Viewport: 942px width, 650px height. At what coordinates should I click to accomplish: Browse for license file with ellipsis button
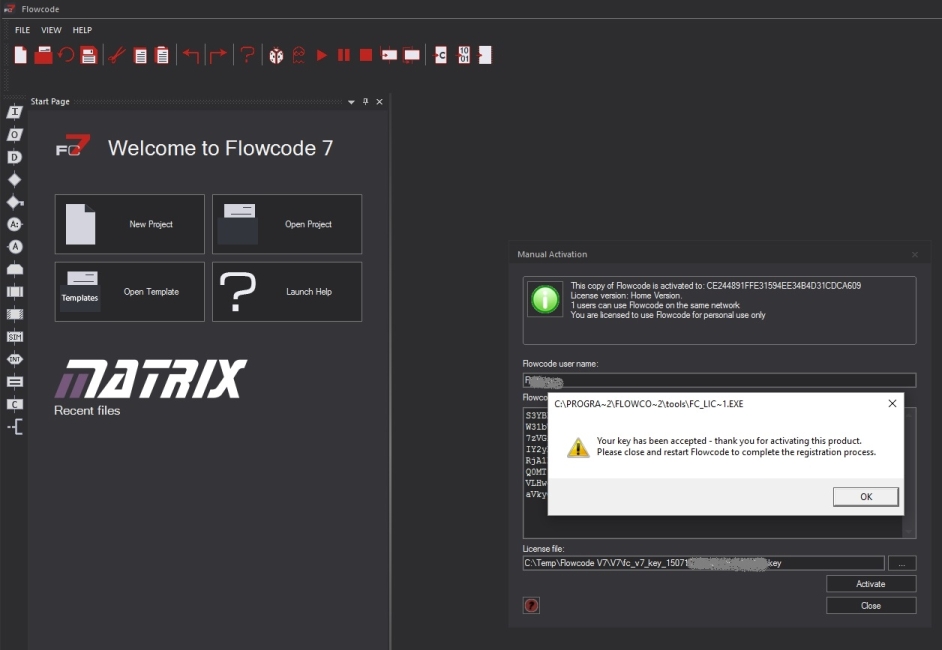[x=902, y=563]
